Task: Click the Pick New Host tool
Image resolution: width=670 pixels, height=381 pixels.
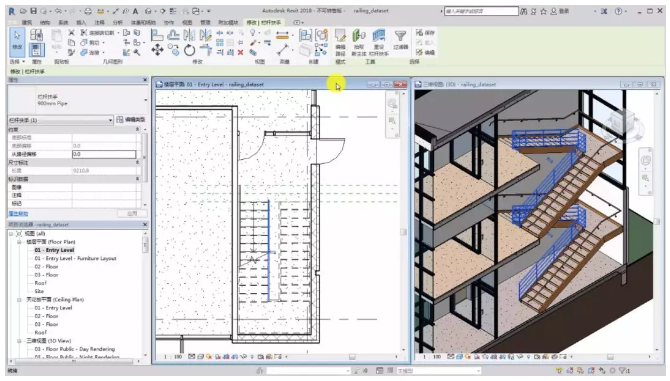Action: (x=359, y=42)
